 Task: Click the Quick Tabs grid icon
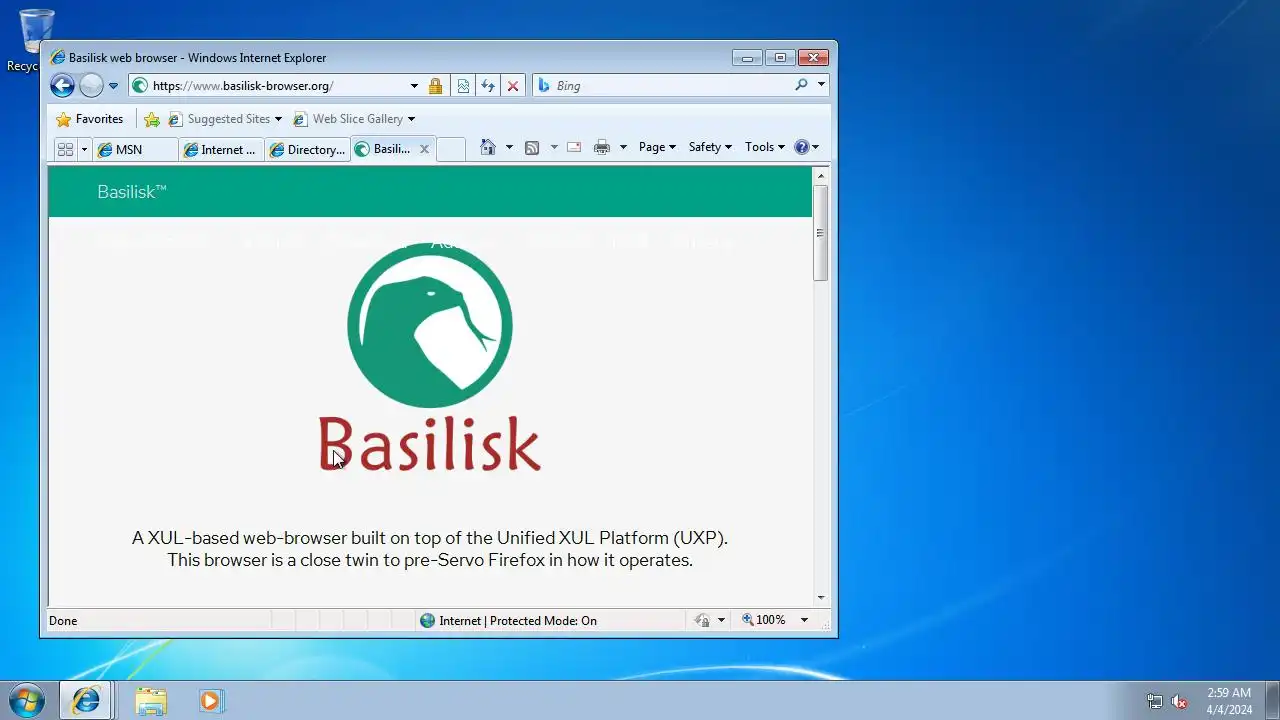click(65, 149)
